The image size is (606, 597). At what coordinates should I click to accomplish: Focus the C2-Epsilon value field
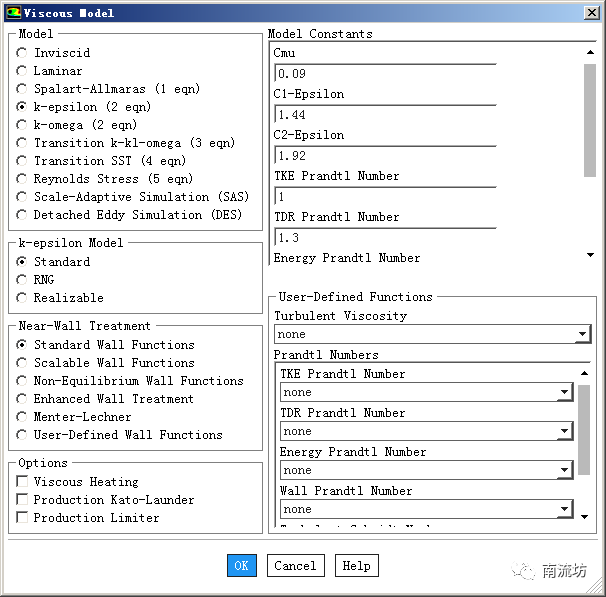[x=385, y=156]
